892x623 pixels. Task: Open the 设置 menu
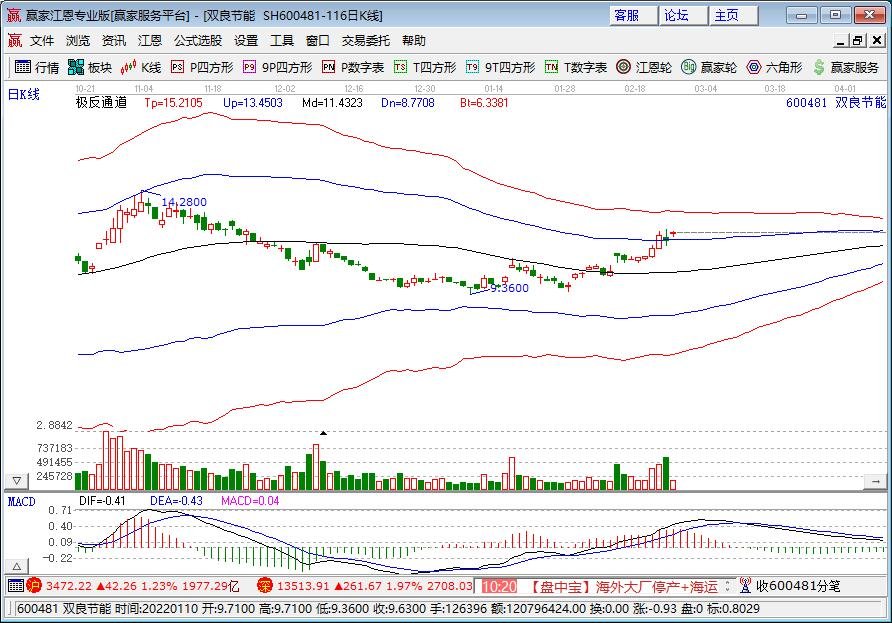[246, 40]
